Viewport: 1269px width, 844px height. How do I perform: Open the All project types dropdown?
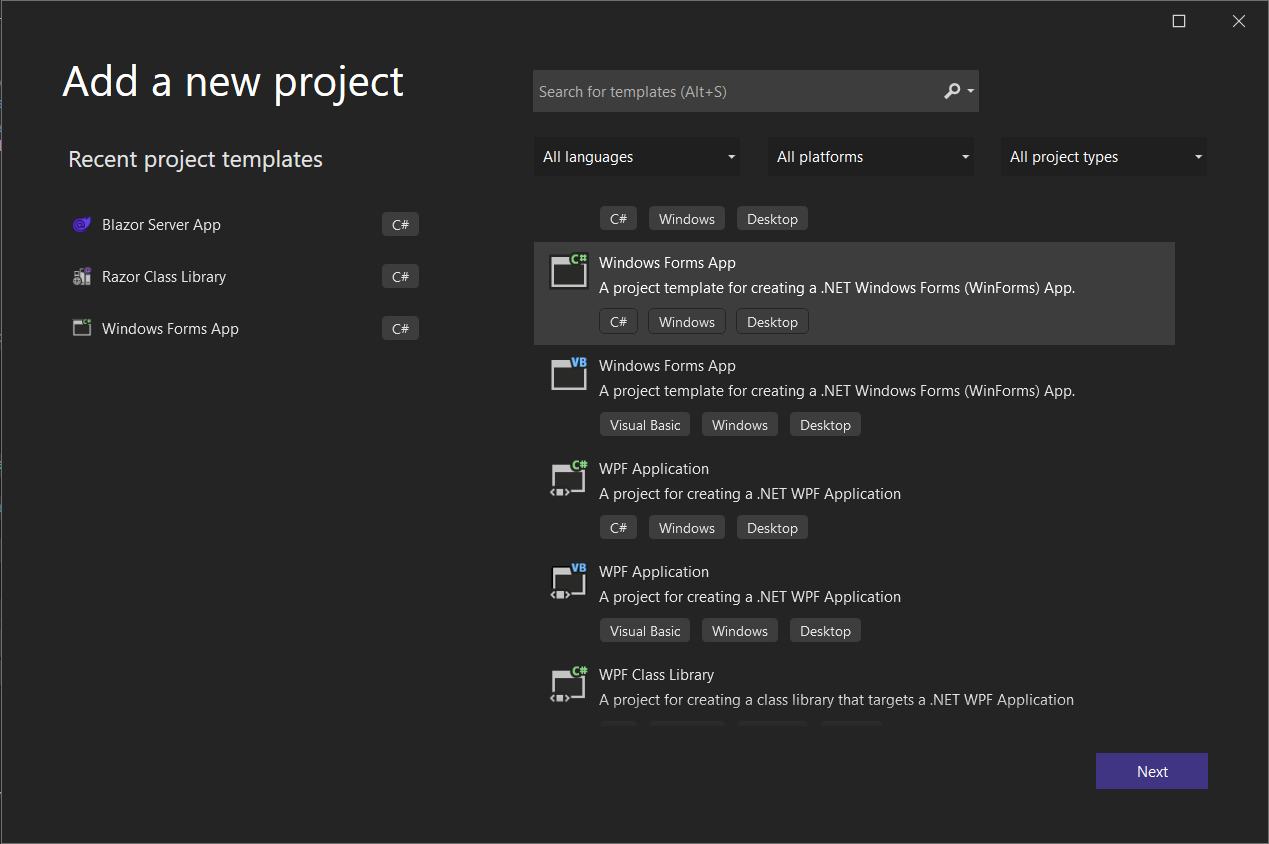[x=1104, y=157]
